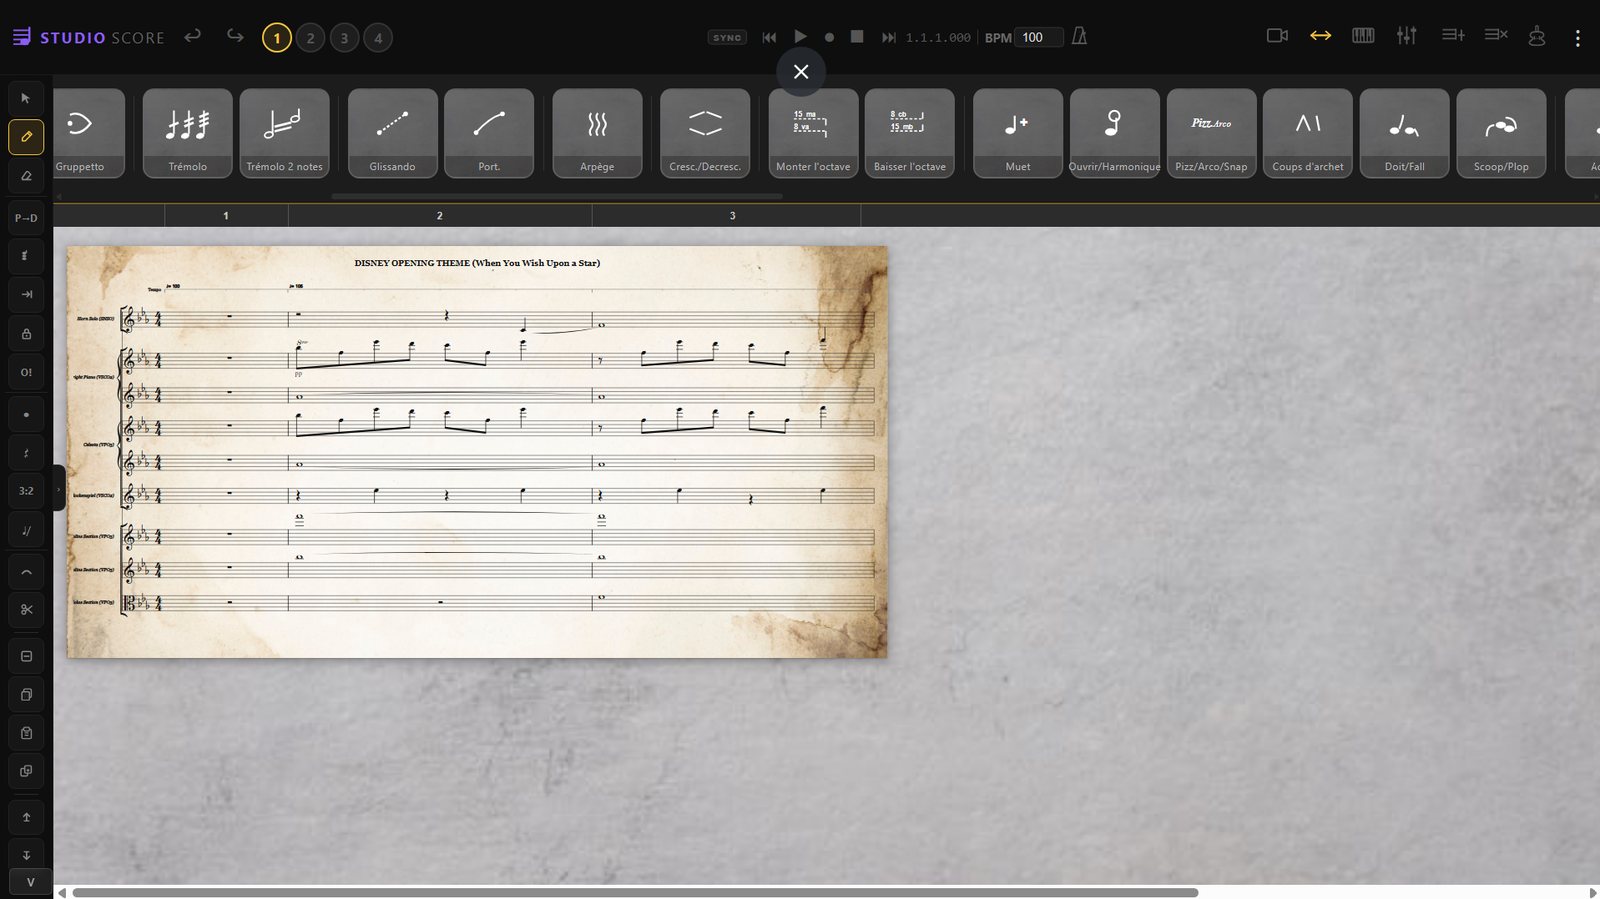Click the lock icon in the sidebar
This screenshot has height=899, width=1600.
[x=26, y=333]
